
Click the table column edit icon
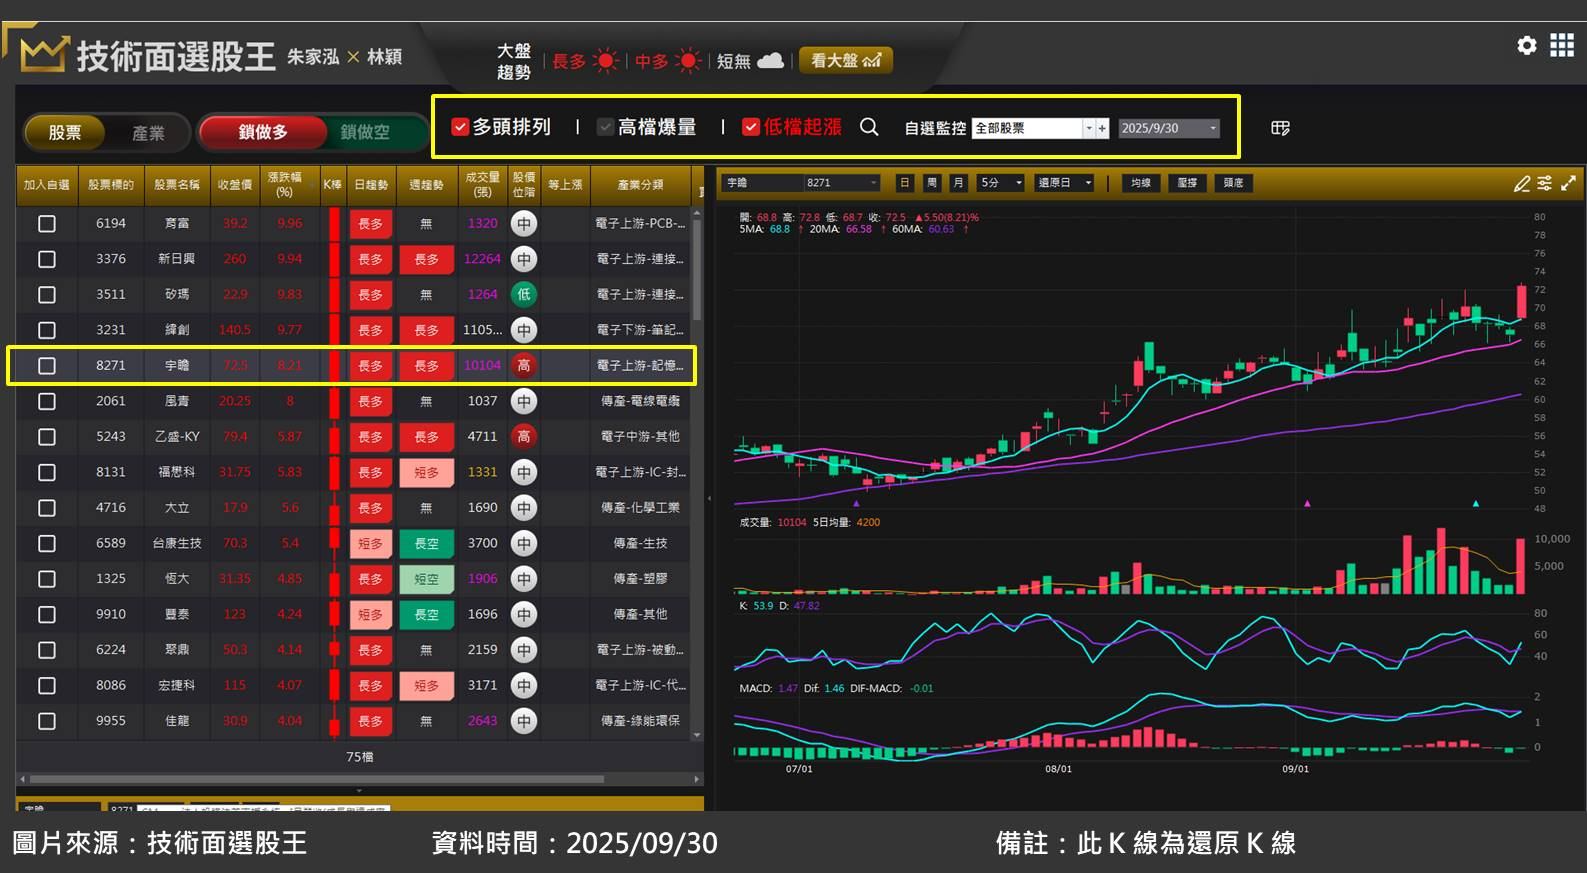point(1280,128)
